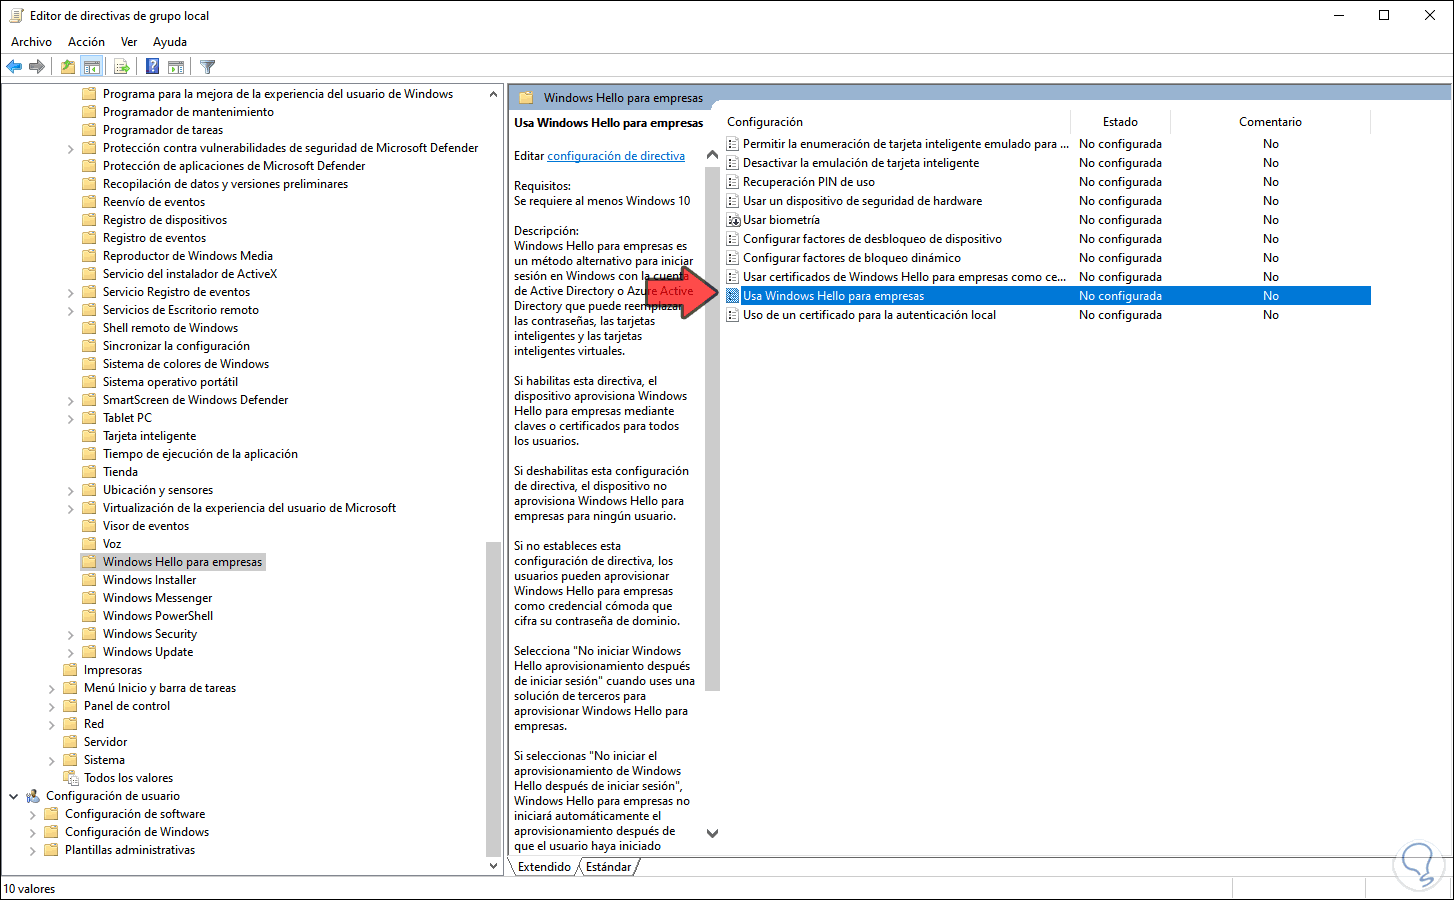Click the folder icon next to Windows PowerShell

89,616
